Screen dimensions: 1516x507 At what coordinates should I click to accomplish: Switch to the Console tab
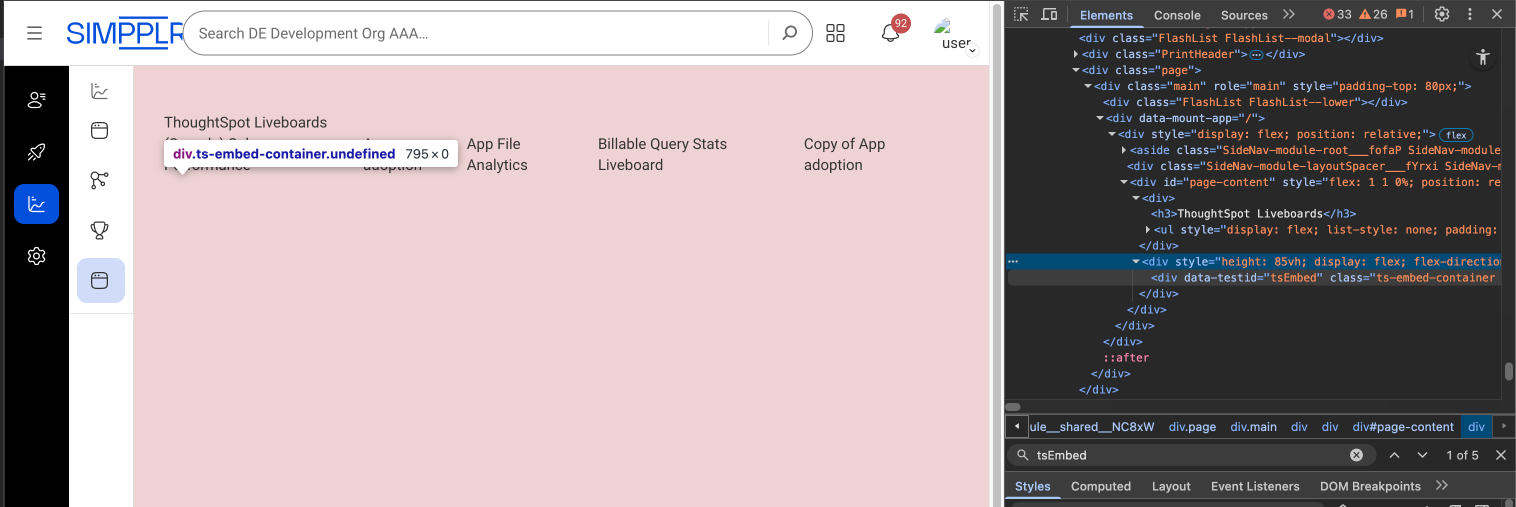1177,15
